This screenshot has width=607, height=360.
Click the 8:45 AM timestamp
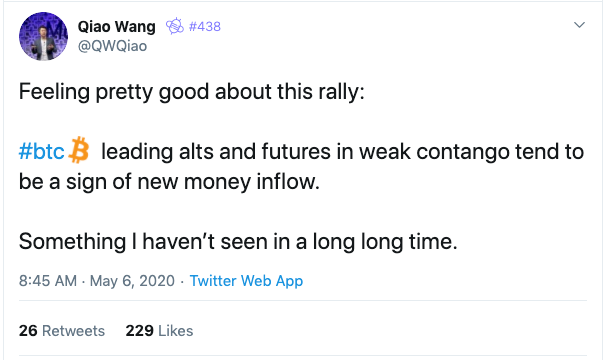coord(48,281)
